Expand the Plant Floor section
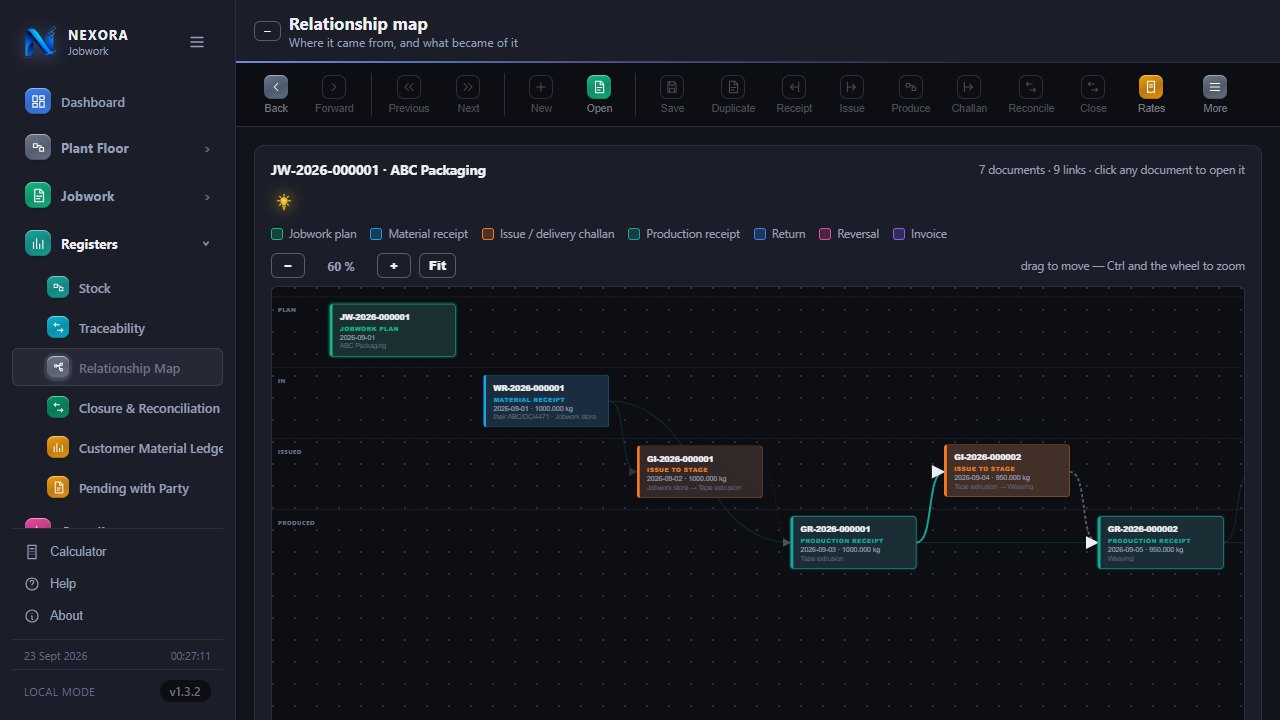The width and height of the screenshot is (1280, 720). pos(117,148)
